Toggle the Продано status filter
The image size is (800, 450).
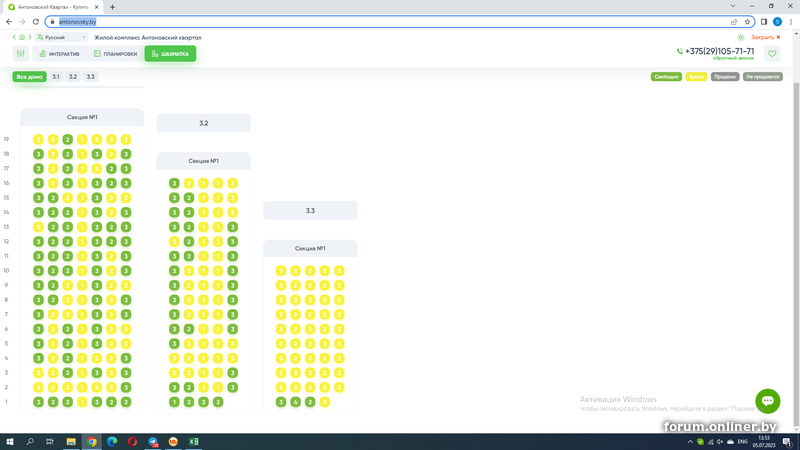pos(724,76)
